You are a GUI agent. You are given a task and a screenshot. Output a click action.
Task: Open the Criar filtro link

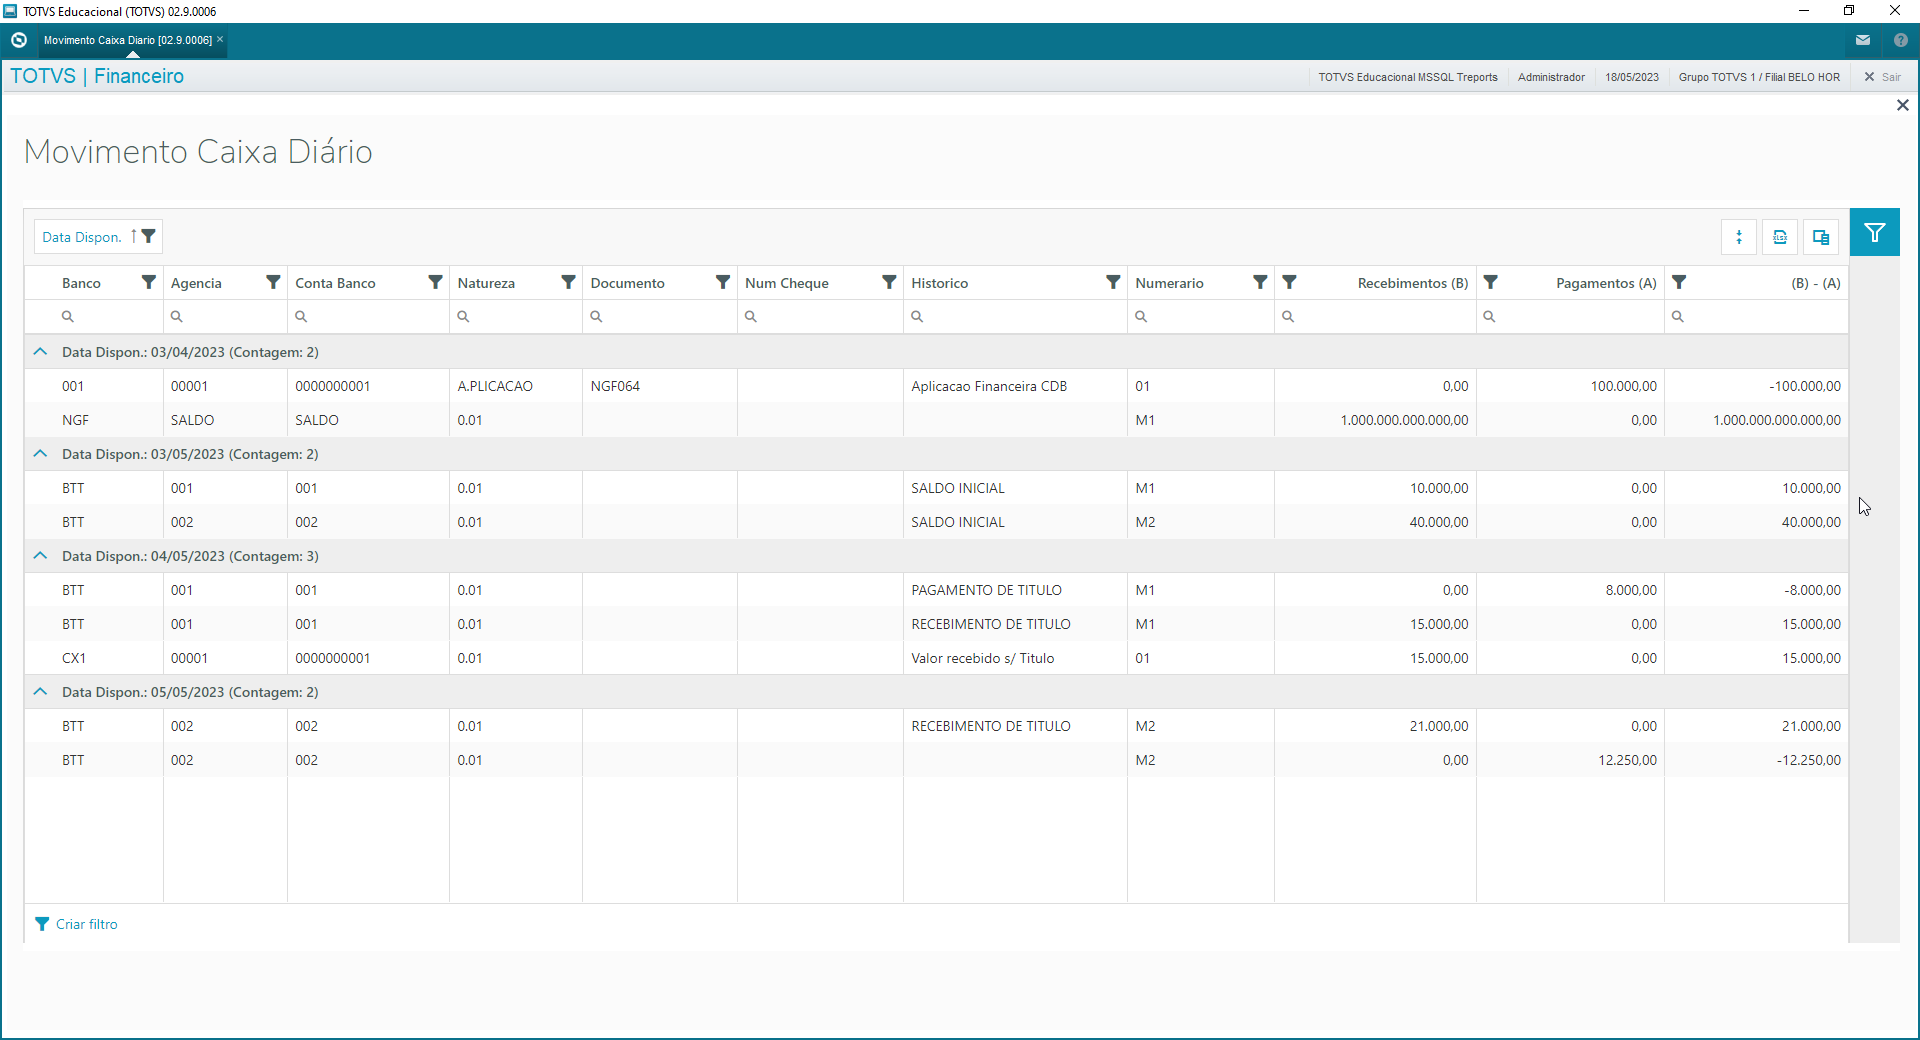[x=87, y=924]
